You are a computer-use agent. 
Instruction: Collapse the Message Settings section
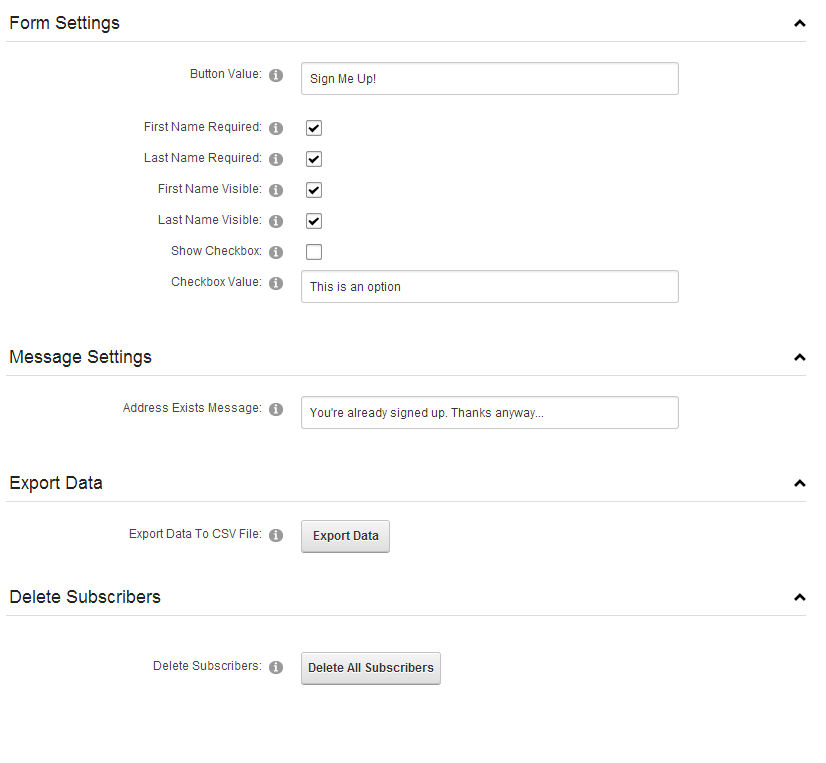coord(800,357)
